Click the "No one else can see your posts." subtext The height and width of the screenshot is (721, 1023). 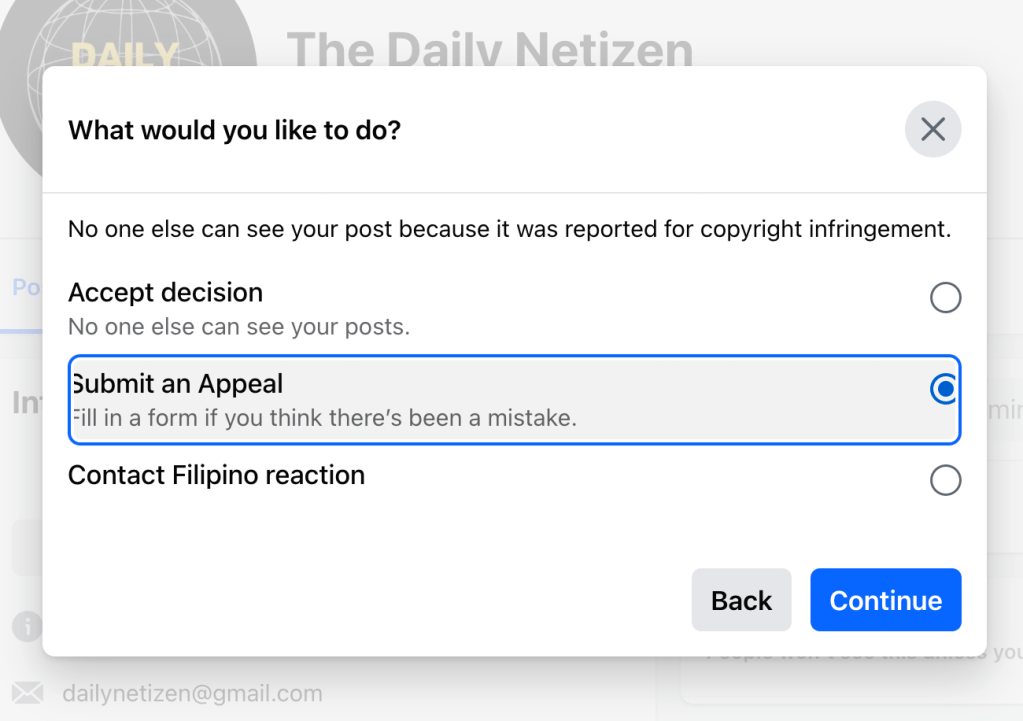(239, 326)
